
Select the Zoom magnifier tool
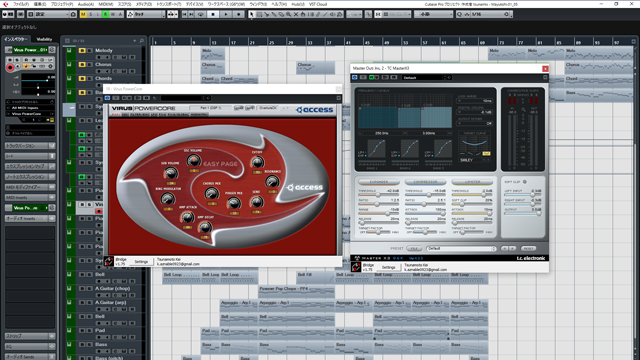point(288,14)
